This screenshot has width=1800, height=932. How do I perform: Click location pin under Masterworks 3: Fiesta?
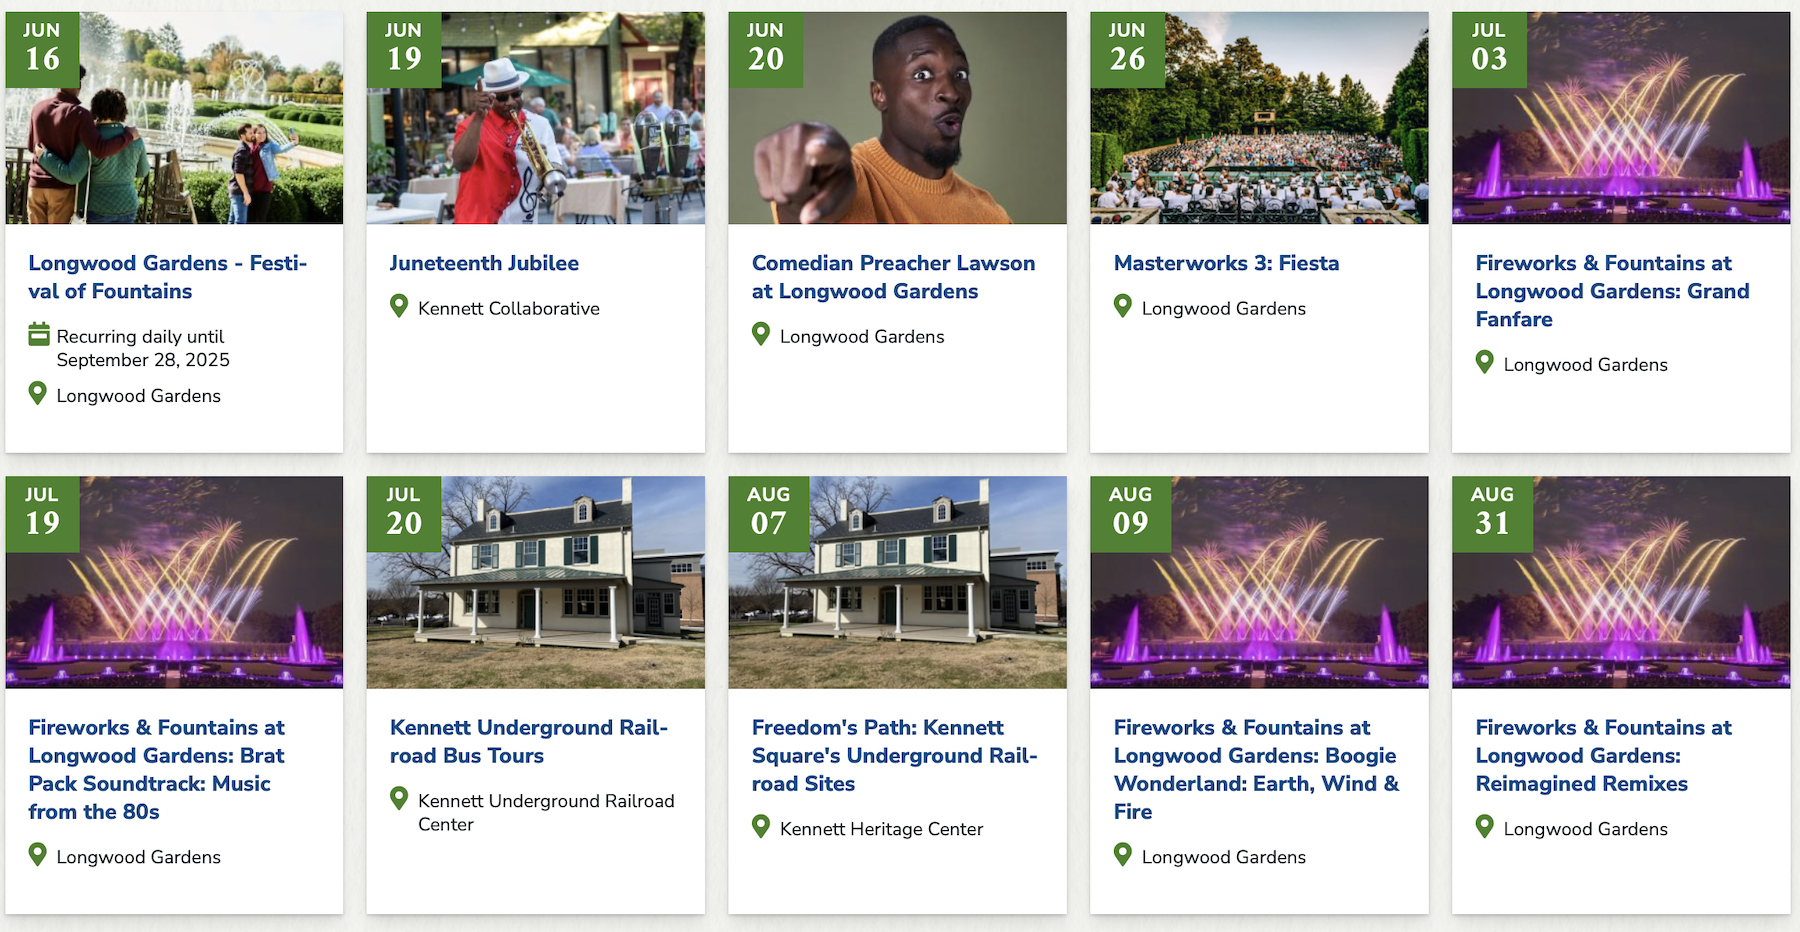click(x=1123, y=306)
